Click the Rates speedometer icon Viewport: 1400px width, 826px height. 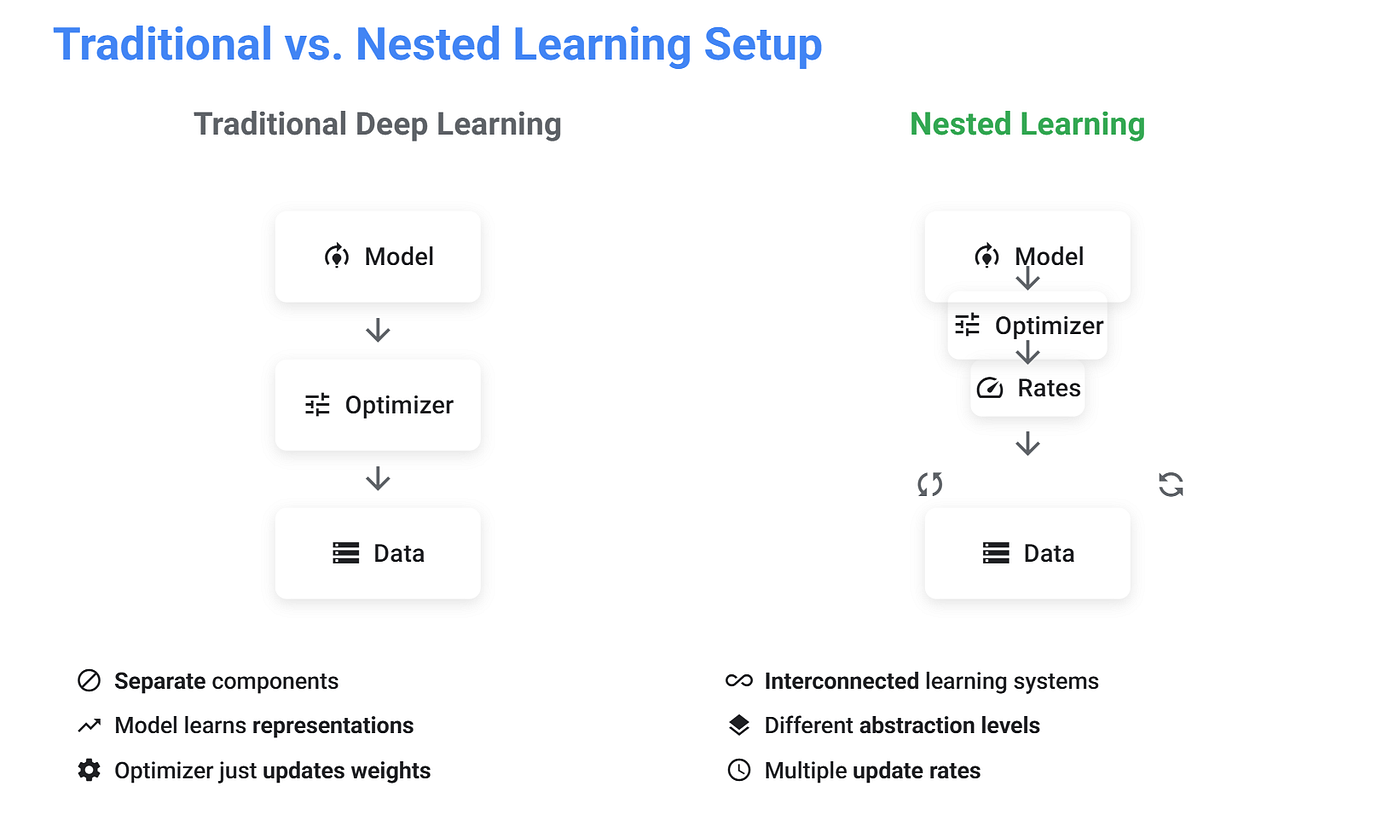click(989, 388)
